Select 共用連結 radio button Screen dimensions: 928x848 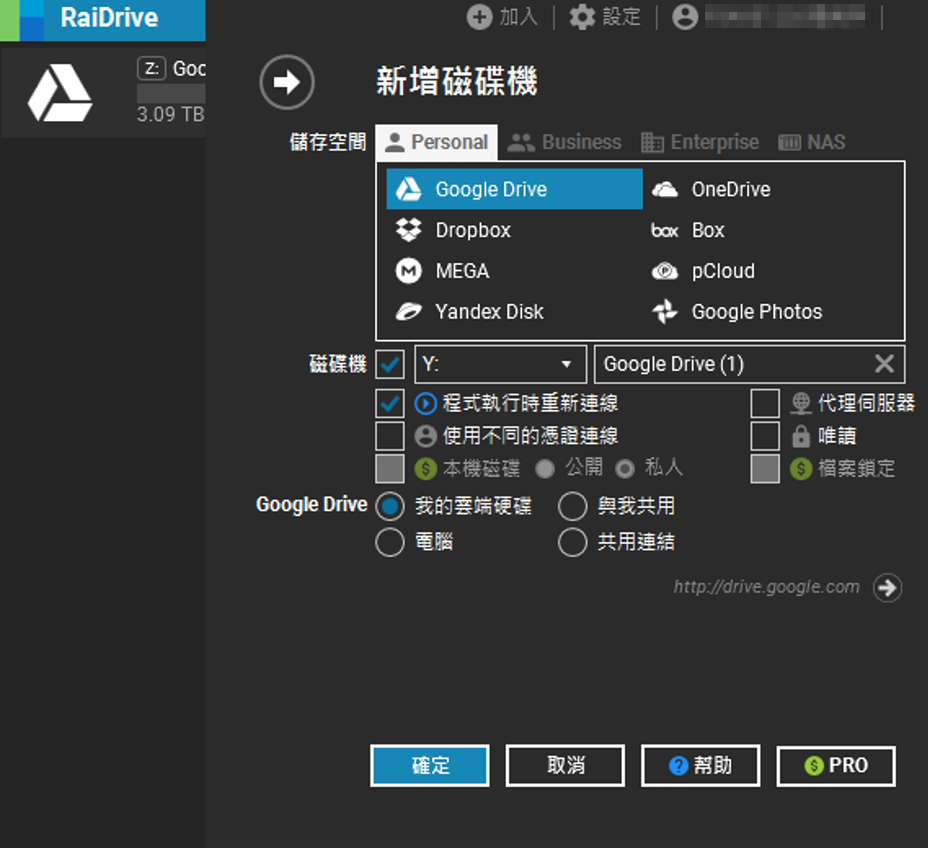tap(572, 542)
